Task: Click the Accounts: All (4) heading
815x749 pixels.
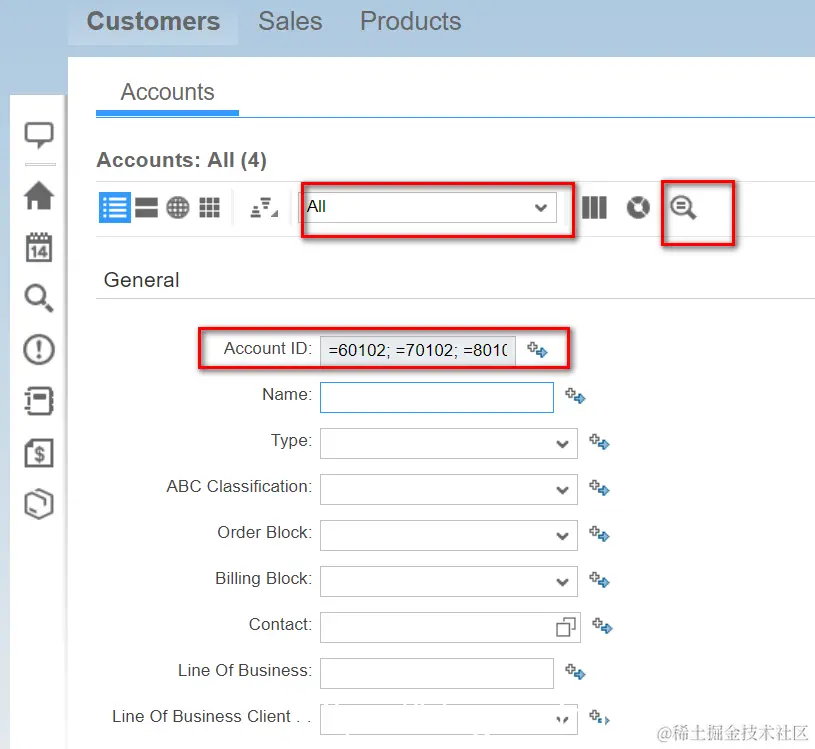Action: (x=181, y=160)
